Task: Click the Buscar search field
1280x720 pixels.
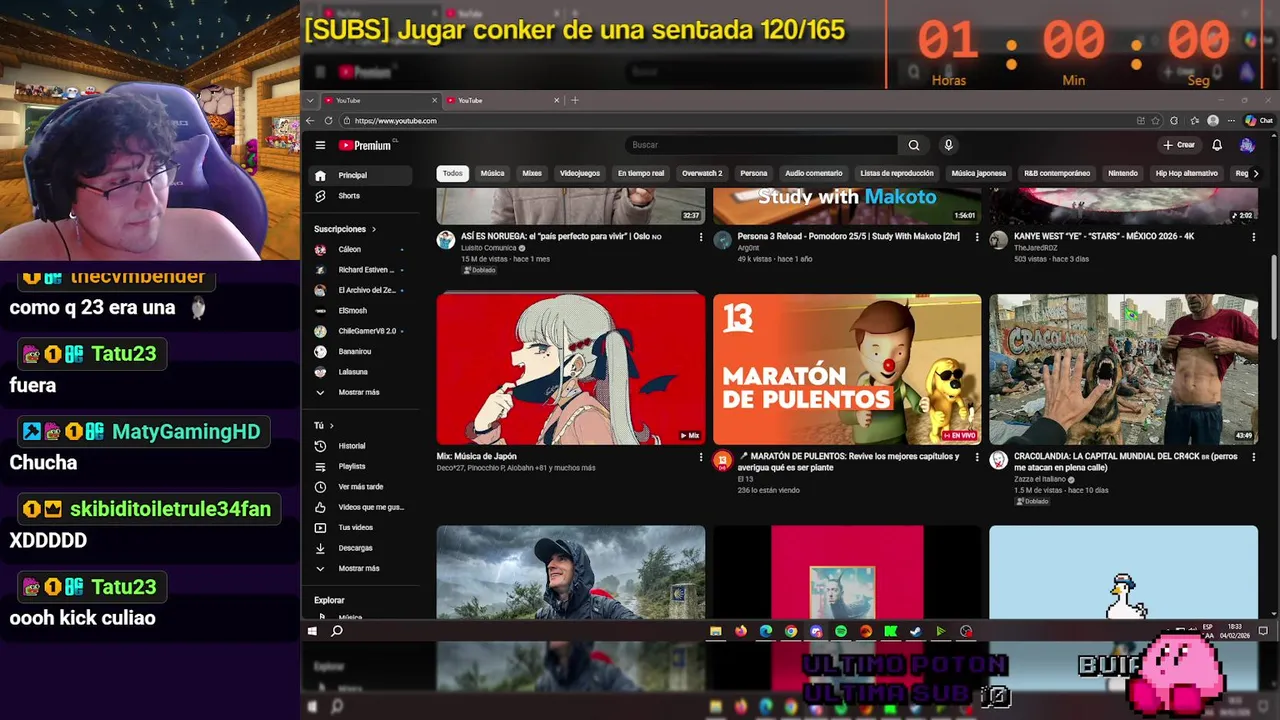Action: 763,145
